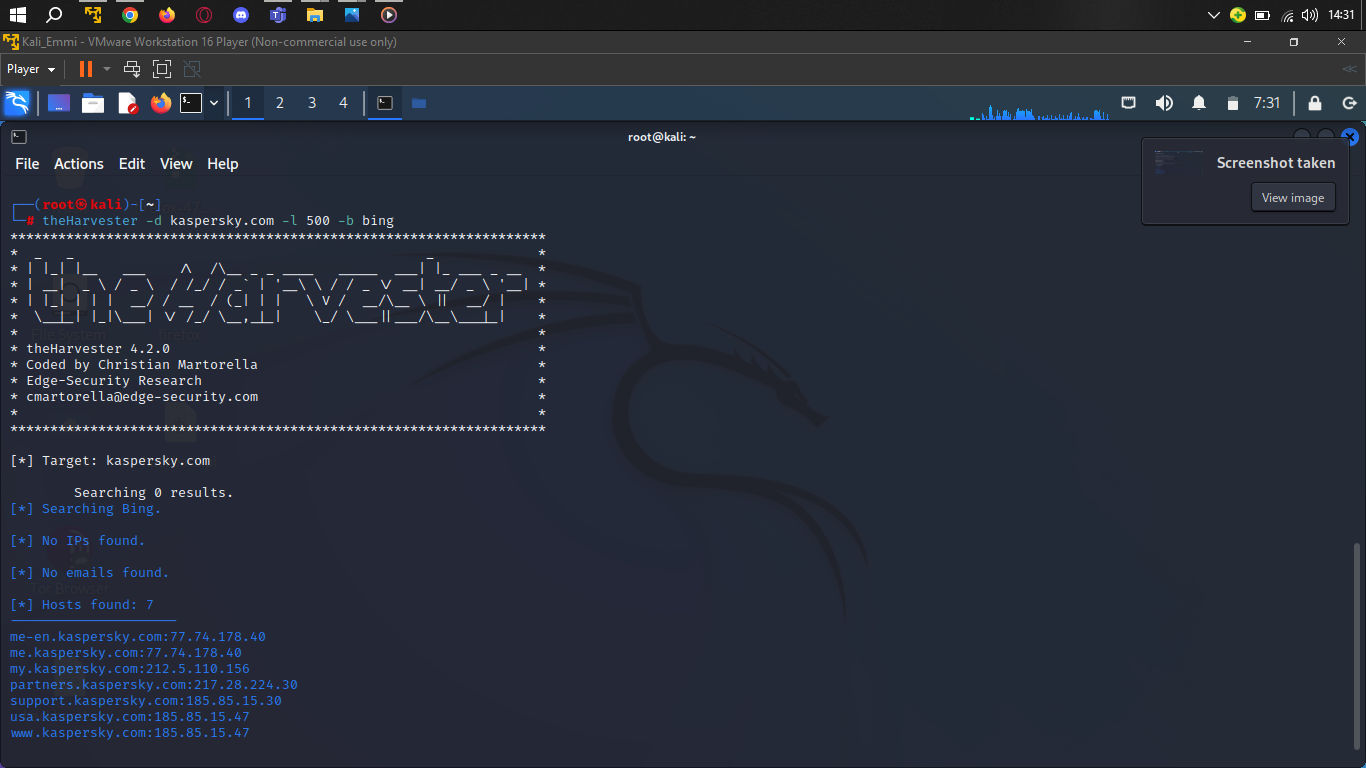Switch to workspace 1
The image size is (1366, 768).
(248, 103)
